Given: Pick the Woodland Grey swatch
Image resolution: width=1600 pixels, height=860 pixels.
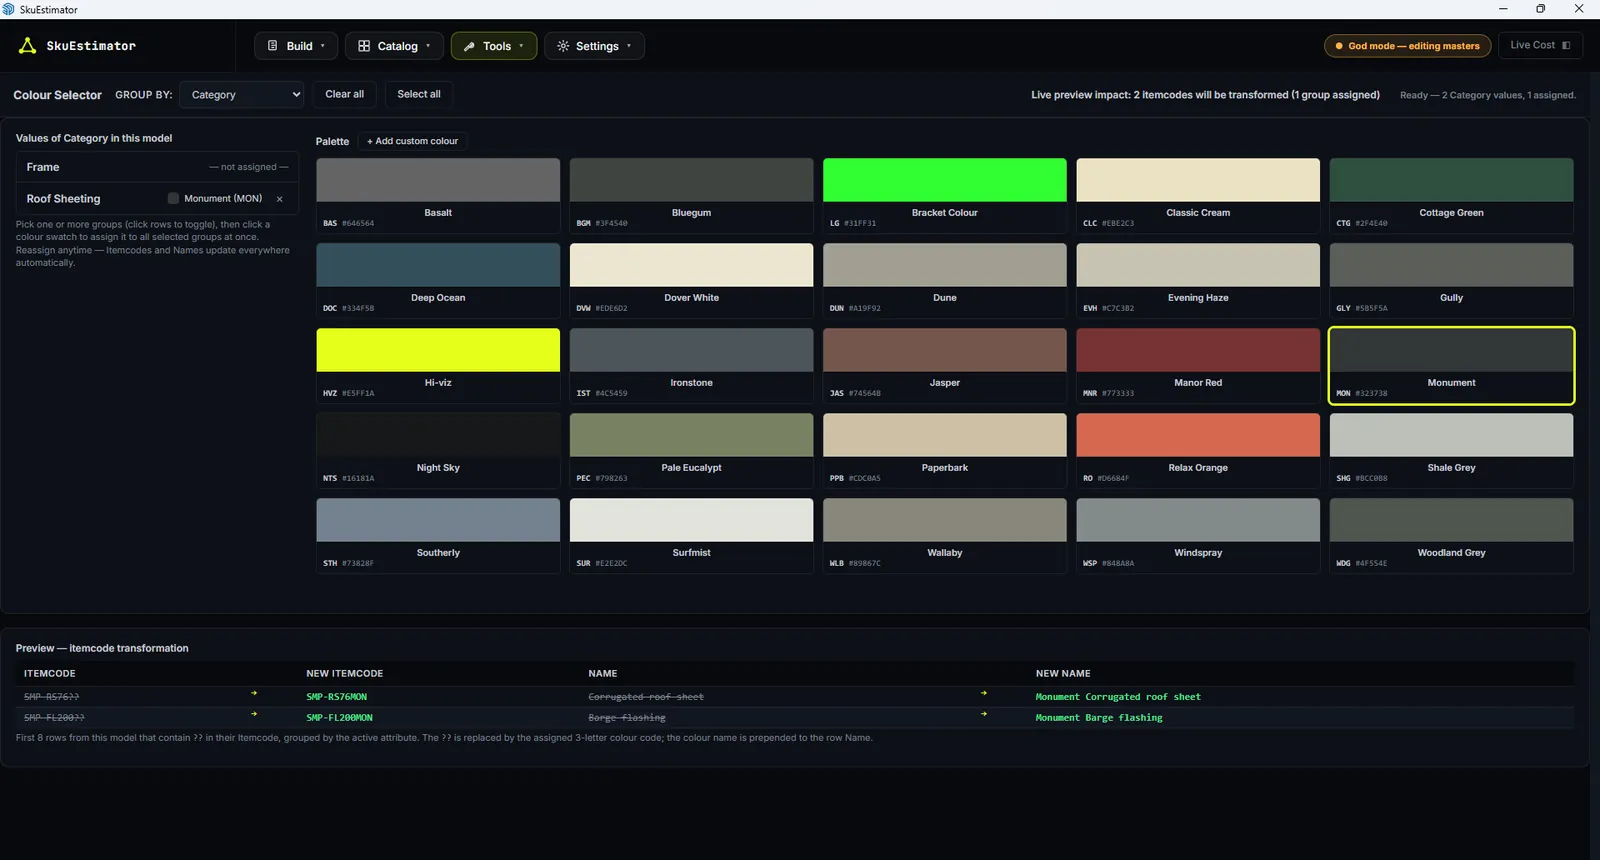Looking at the screenshot, I should point(1451,535).
